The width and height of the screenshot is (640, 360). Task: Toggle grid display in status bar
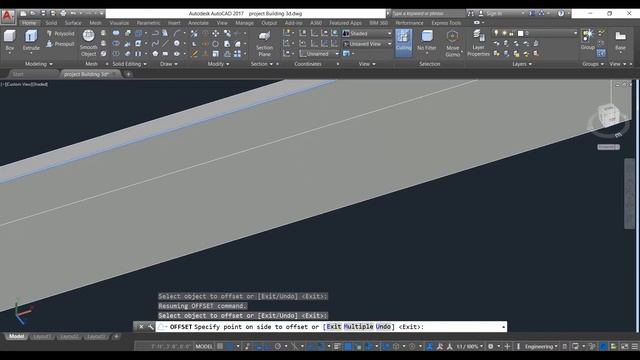(x=220, y=347)
